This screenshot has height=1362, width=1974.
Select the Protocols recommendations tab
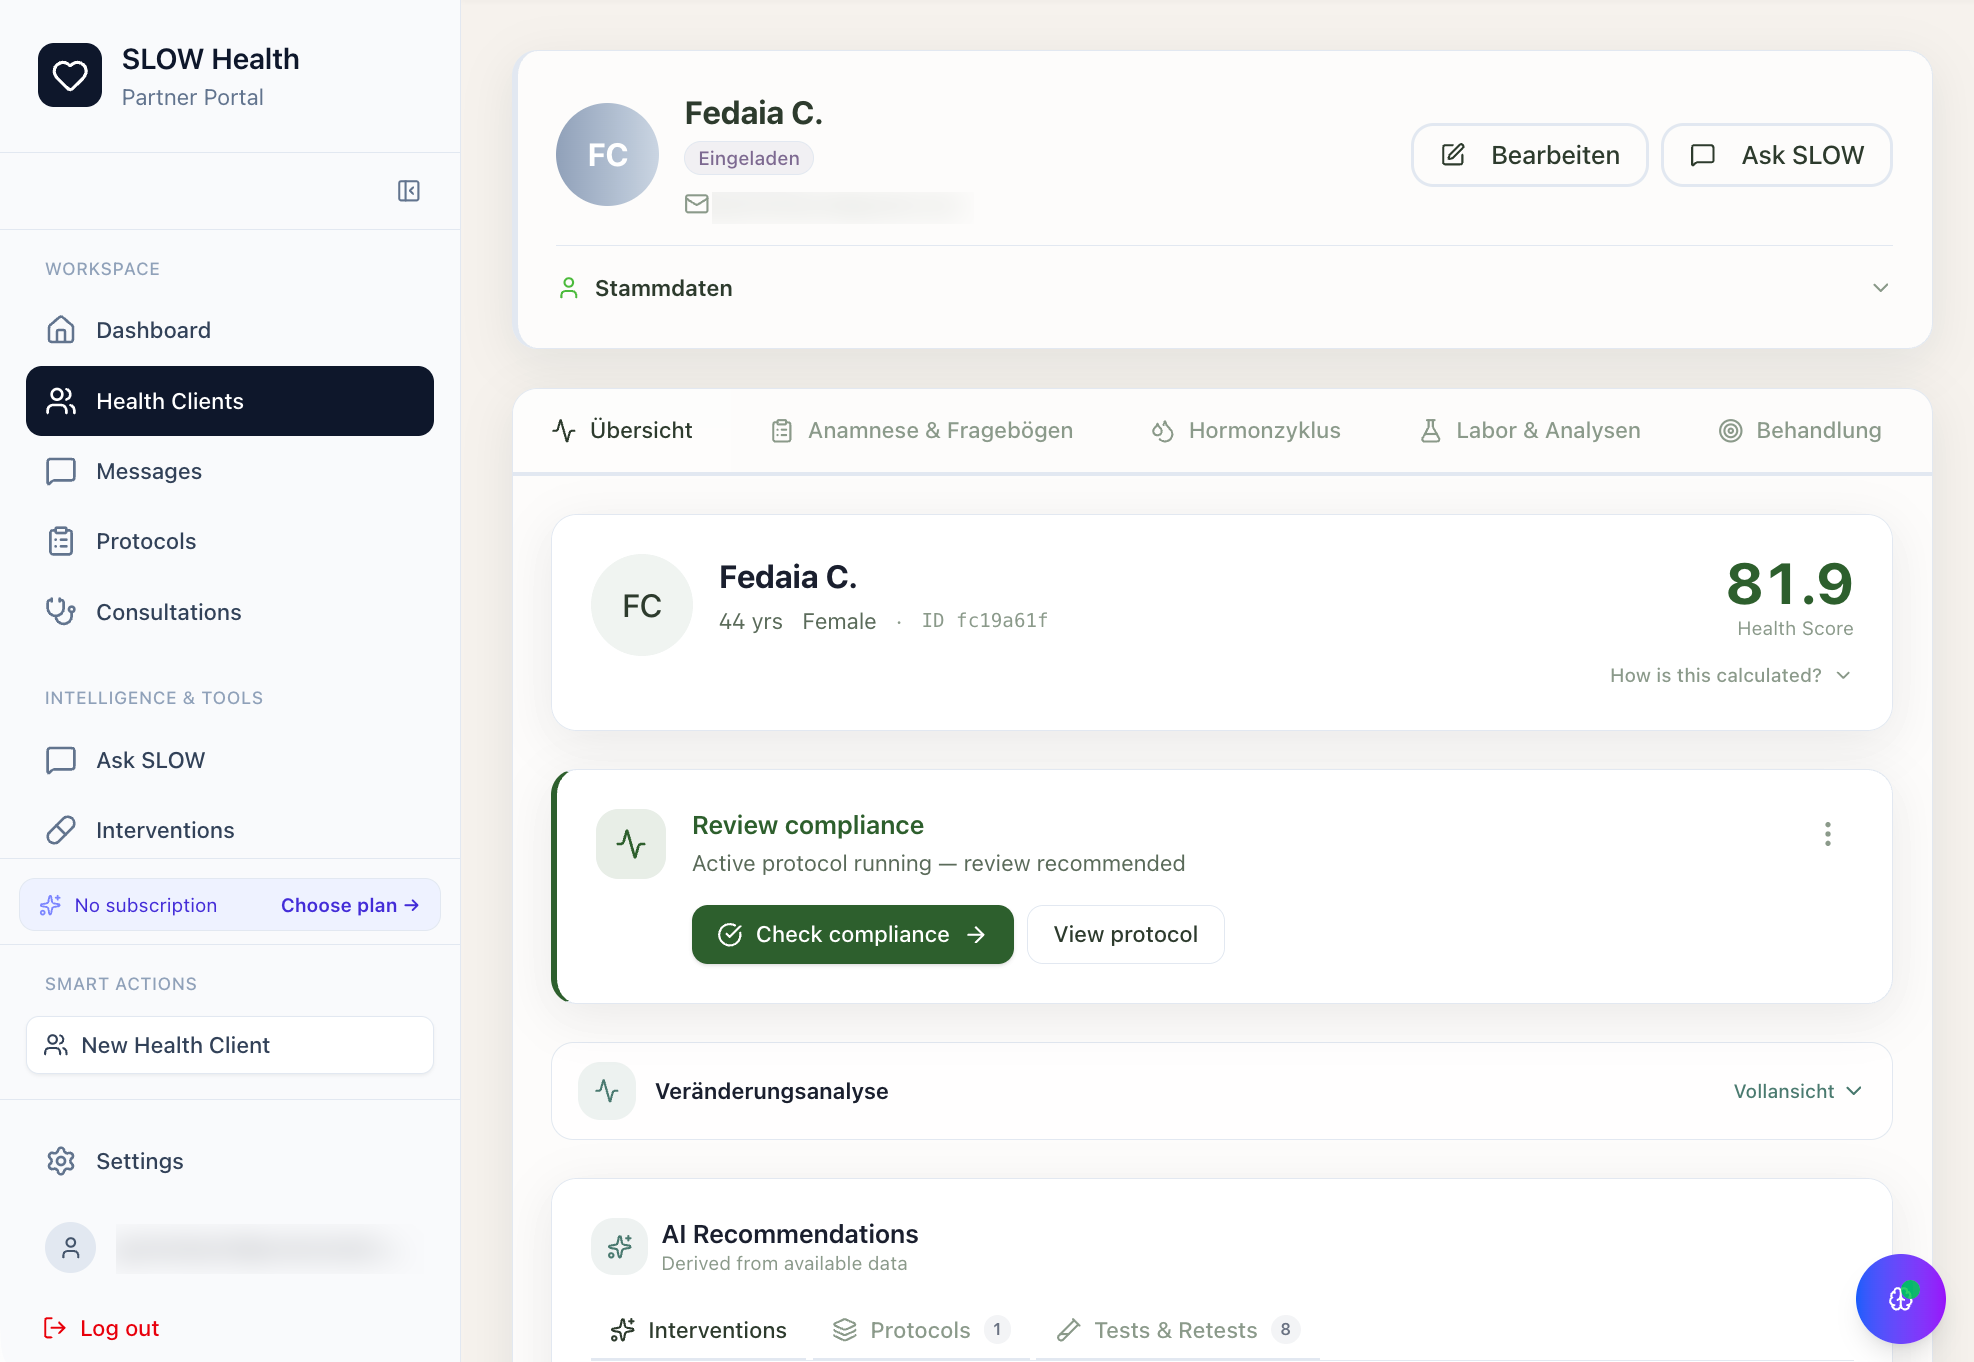[921, 1330]
